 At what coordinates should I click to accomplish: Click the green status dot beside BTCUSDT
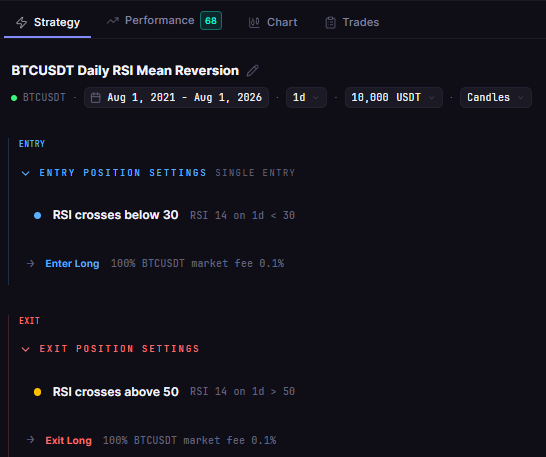14,98
